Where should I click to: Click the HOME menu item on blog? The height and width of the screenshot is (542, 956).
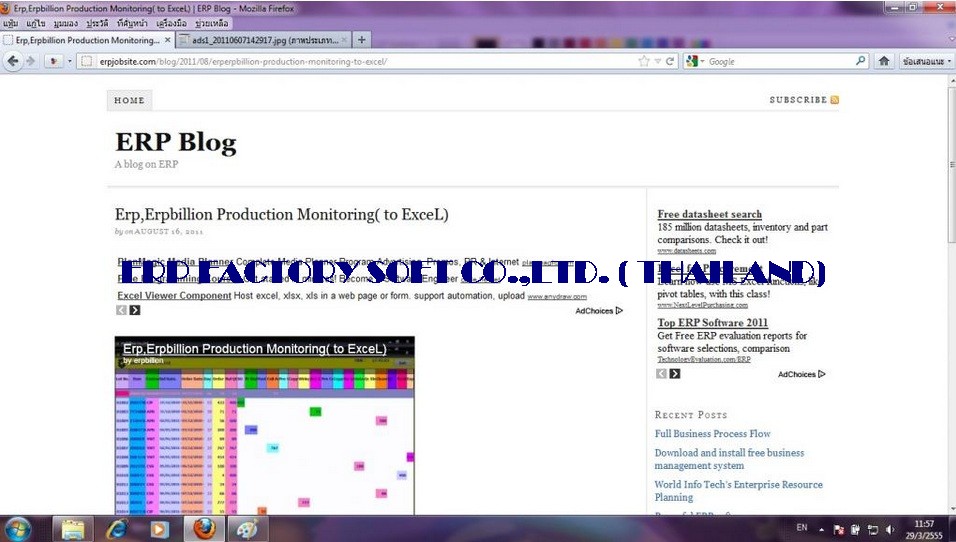(x=129, y=100)
